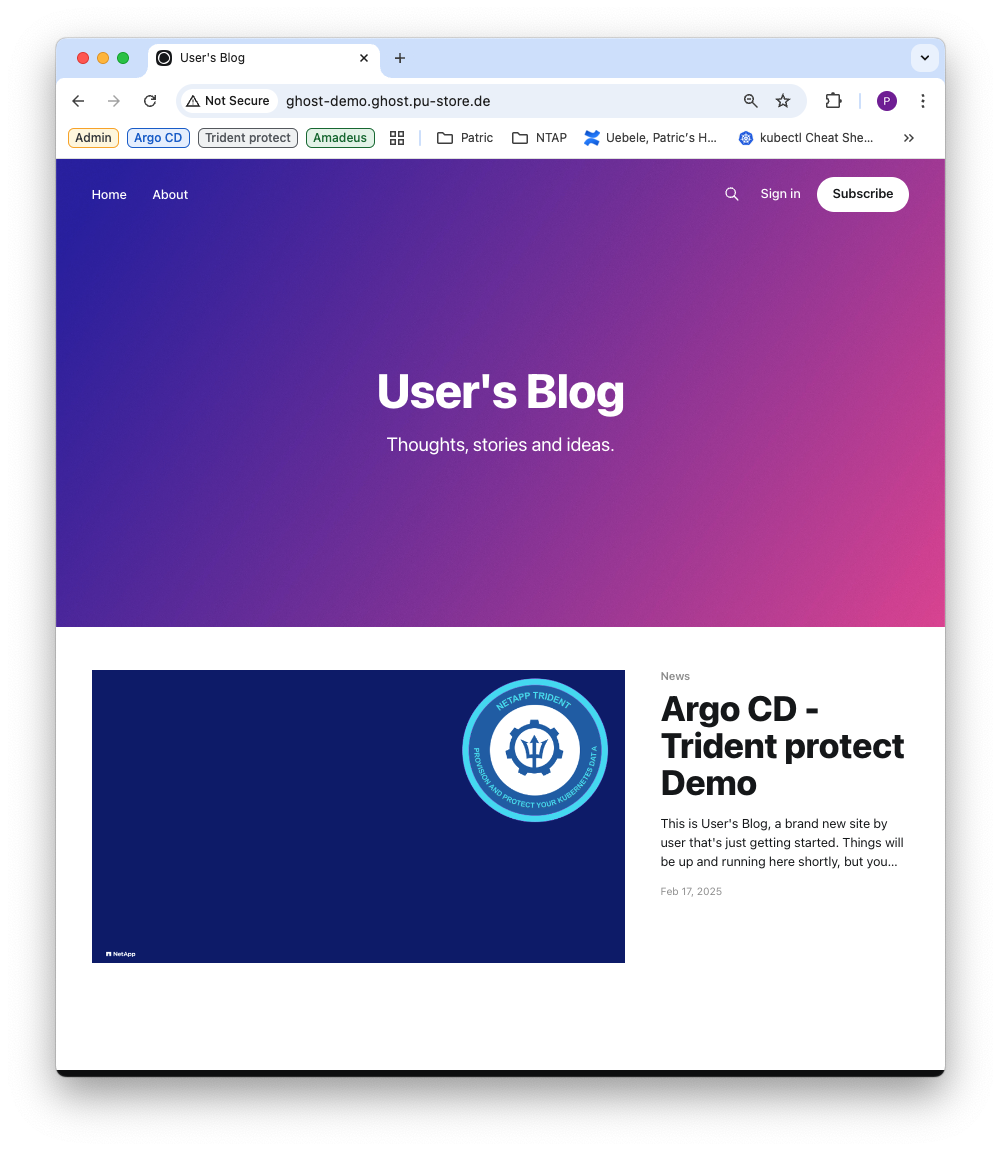Open the Amadeus bookmark
1001x1151 pixels.
pyautogui.click(x=340, y=138)
